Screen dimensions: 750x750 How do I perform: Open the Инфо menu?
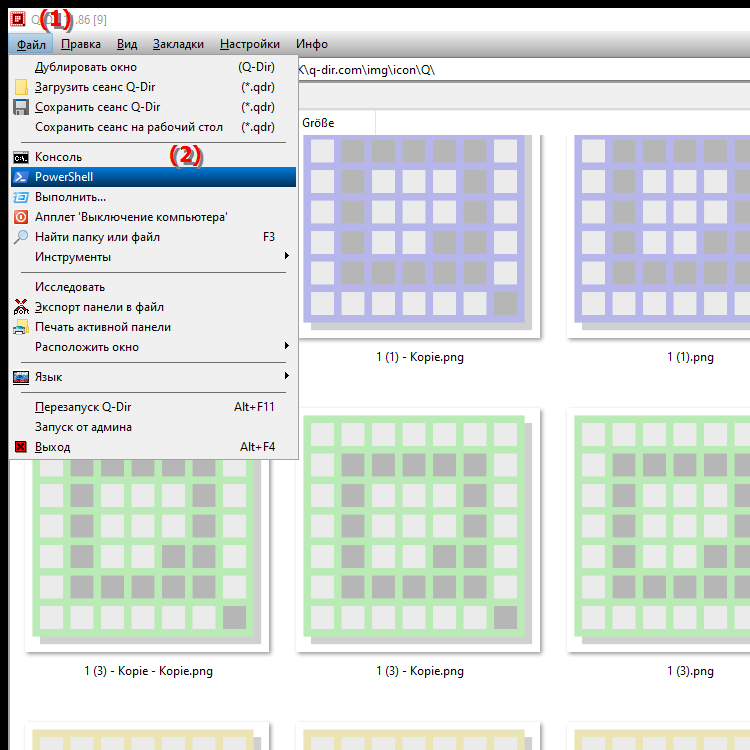click(312, 44)
